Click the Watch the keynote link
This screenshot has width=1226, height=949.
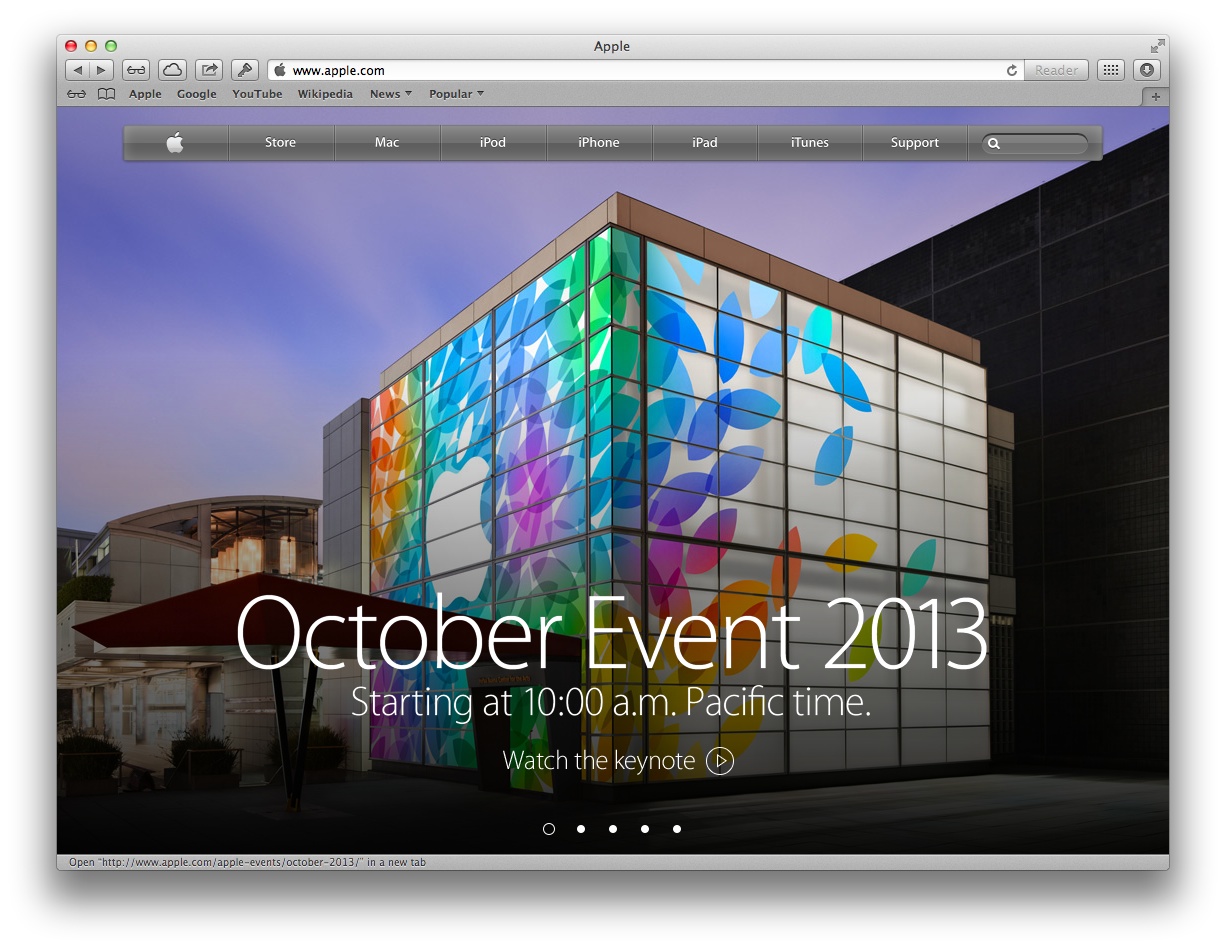[599, 761]
